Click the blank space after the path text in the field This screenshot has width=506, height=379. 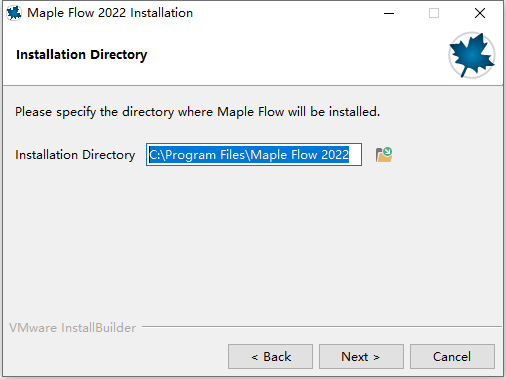coord(355,155)
